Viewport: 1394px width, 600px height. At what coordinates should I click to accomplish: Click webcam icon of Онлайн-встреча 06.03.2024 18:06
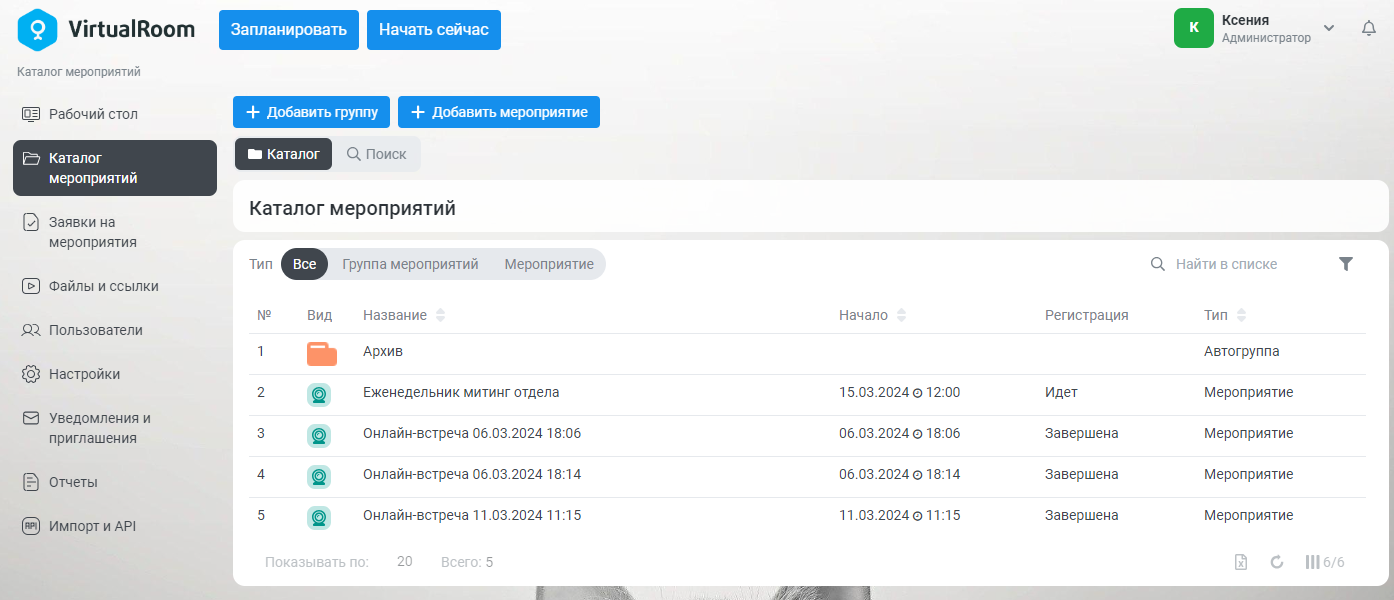pos(319,436)
